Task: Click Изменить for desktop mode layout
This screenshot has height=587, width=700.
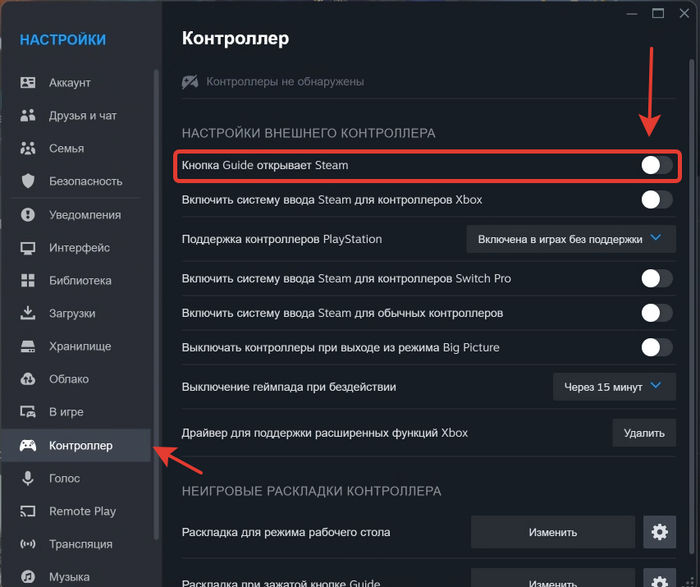Action: click(553, 532)
